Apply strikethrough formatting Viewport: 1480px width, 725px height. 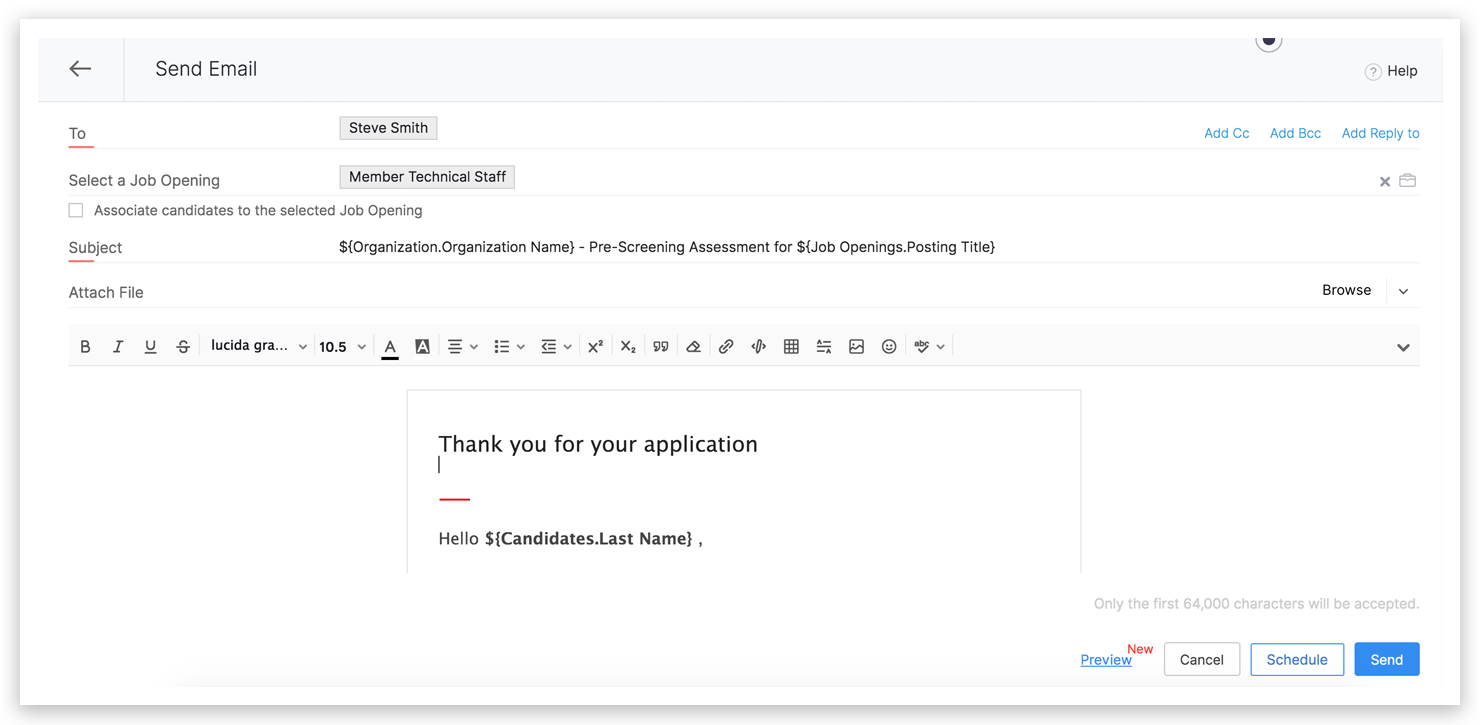point(183,347)
